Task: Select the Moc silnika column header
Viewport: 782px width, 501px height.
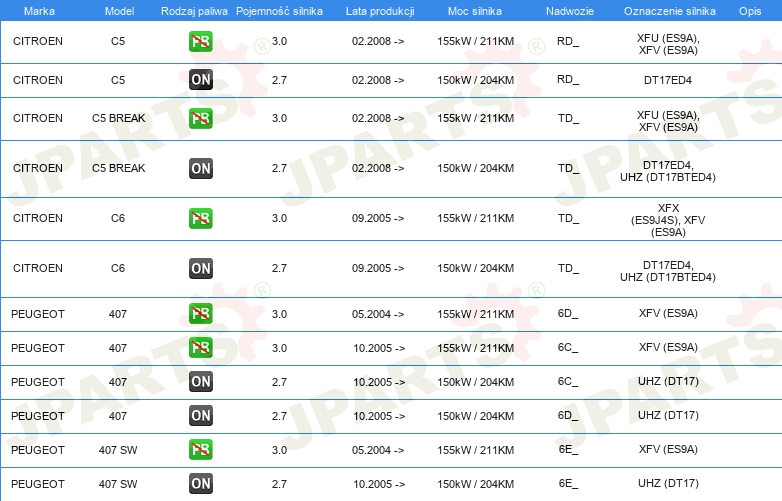Action: click(475, 10)
